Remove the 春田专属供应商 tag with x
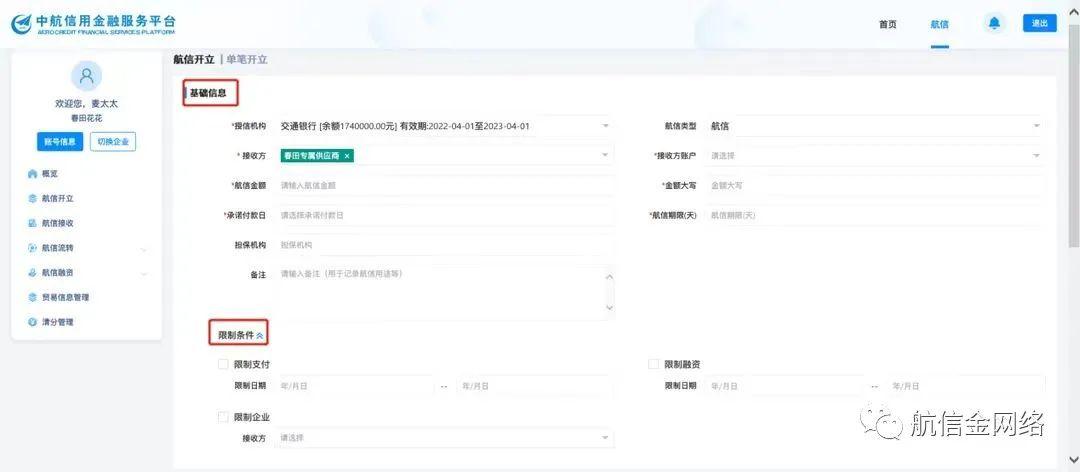Viewport: 1080px width, 472px height. tap(347, 156)
